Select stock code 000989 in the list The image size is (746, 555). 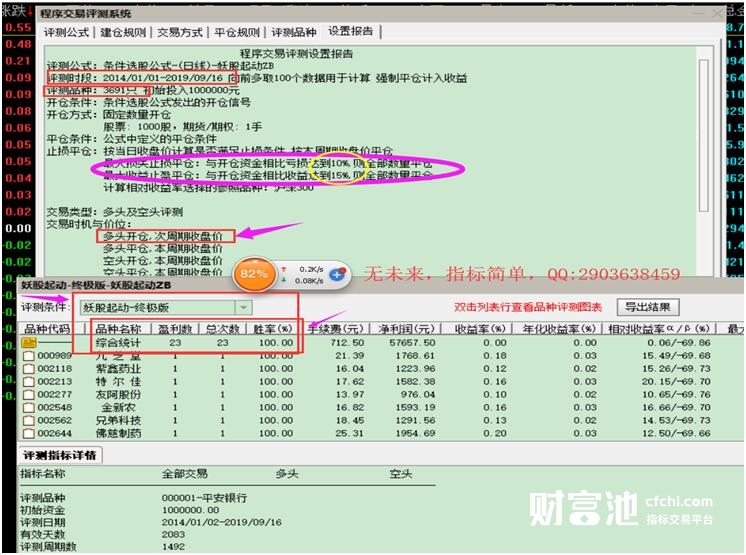click(55, 356)
